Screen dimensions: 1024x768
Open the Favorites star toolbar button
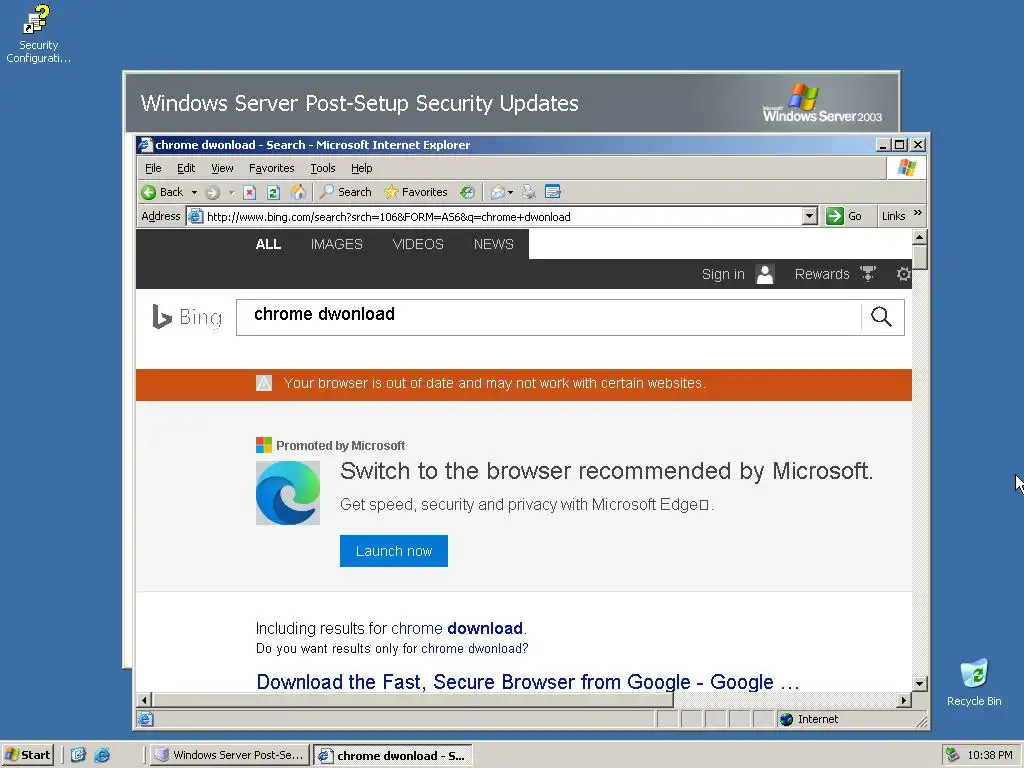[416, 192]
